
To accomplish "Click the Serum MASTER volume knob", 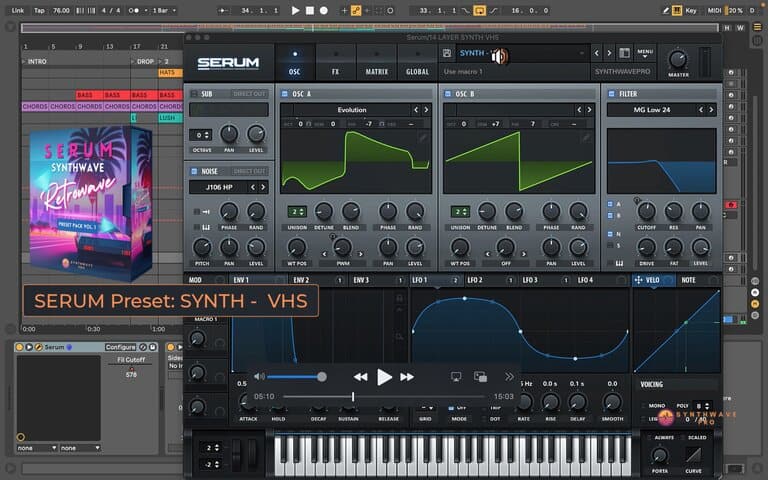I will (x=678, y=59).
